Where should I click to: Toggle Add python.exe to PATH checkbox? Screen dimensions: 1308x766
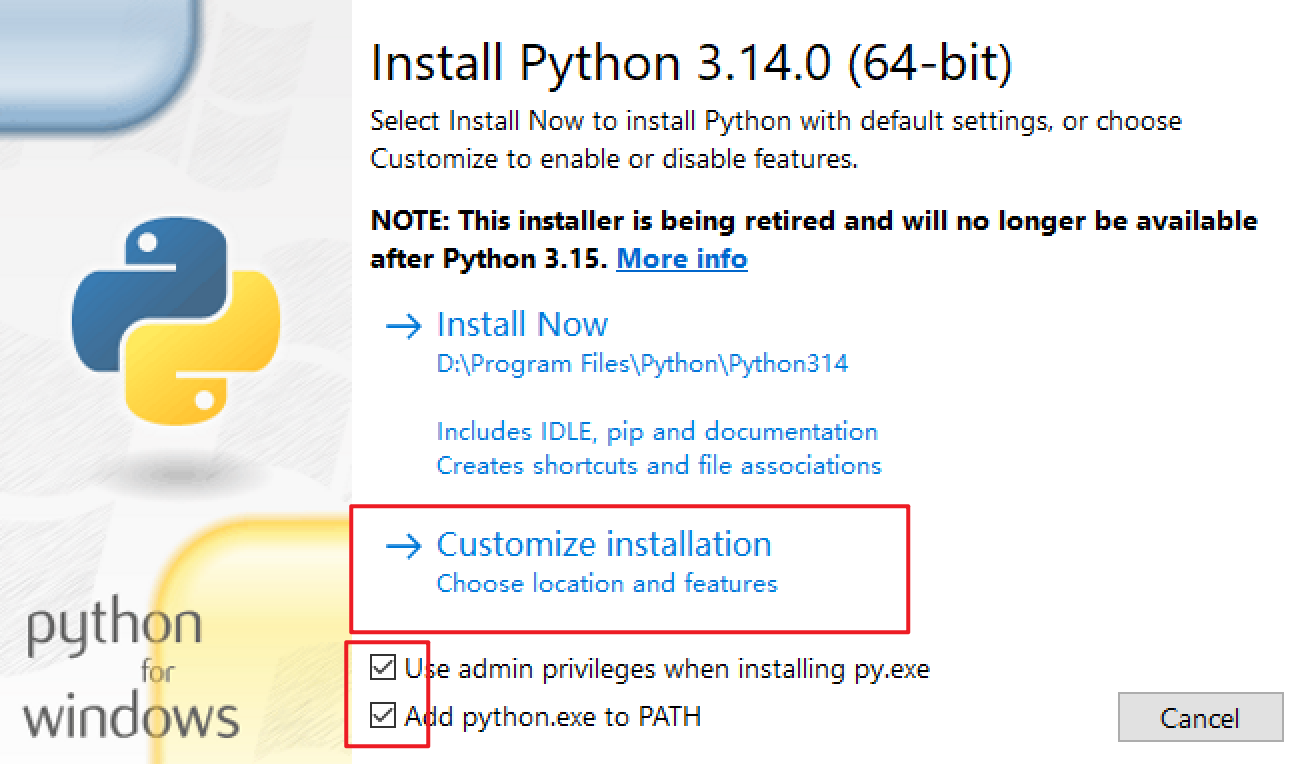click(x=382, y=715)
